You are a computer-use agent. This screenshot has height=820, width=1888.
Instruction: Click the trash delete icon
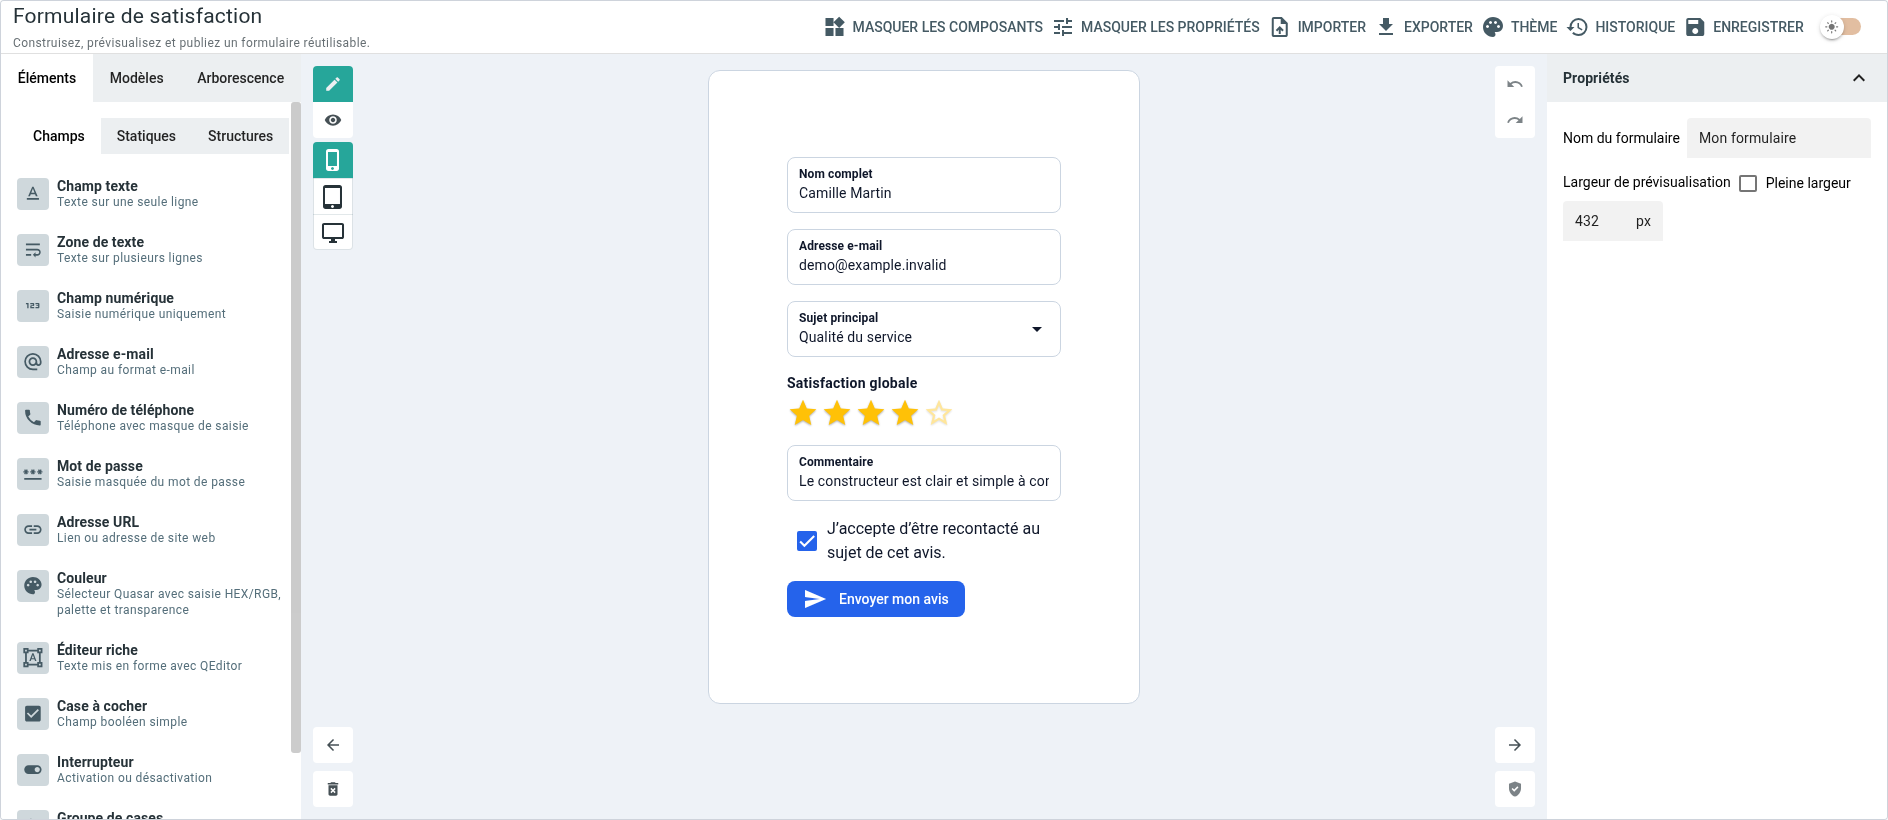[333, 789]
